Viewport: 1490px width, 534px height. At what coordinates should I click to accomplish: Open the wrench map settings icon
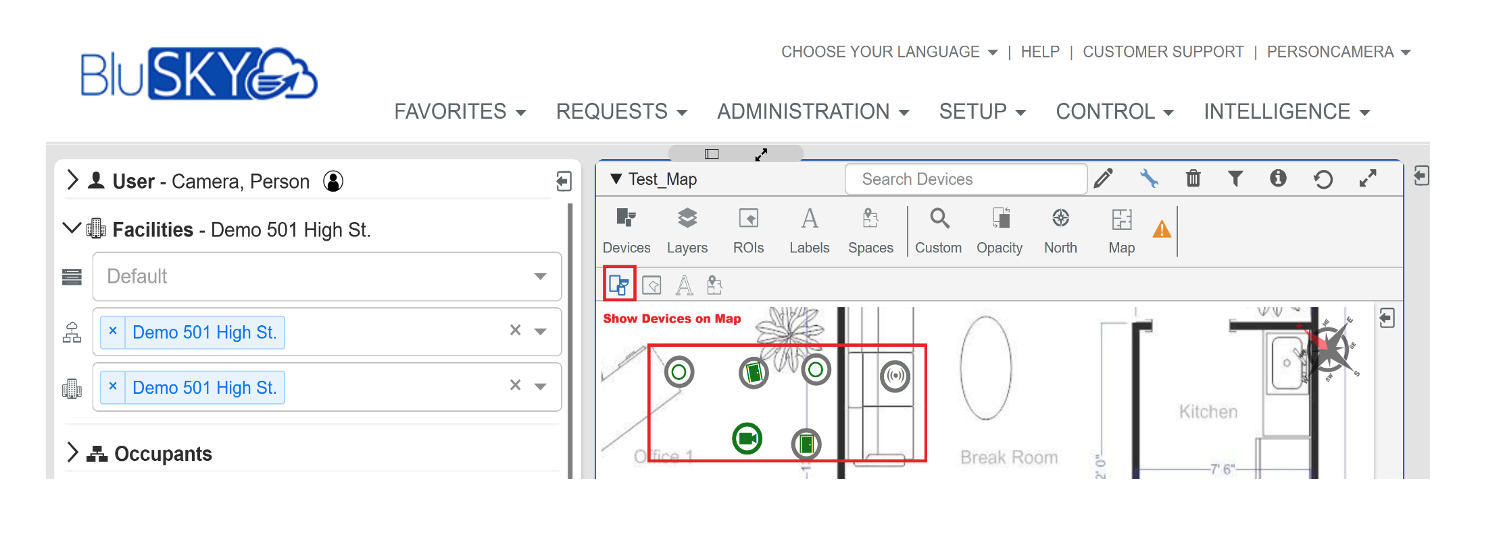(1149, 179)
